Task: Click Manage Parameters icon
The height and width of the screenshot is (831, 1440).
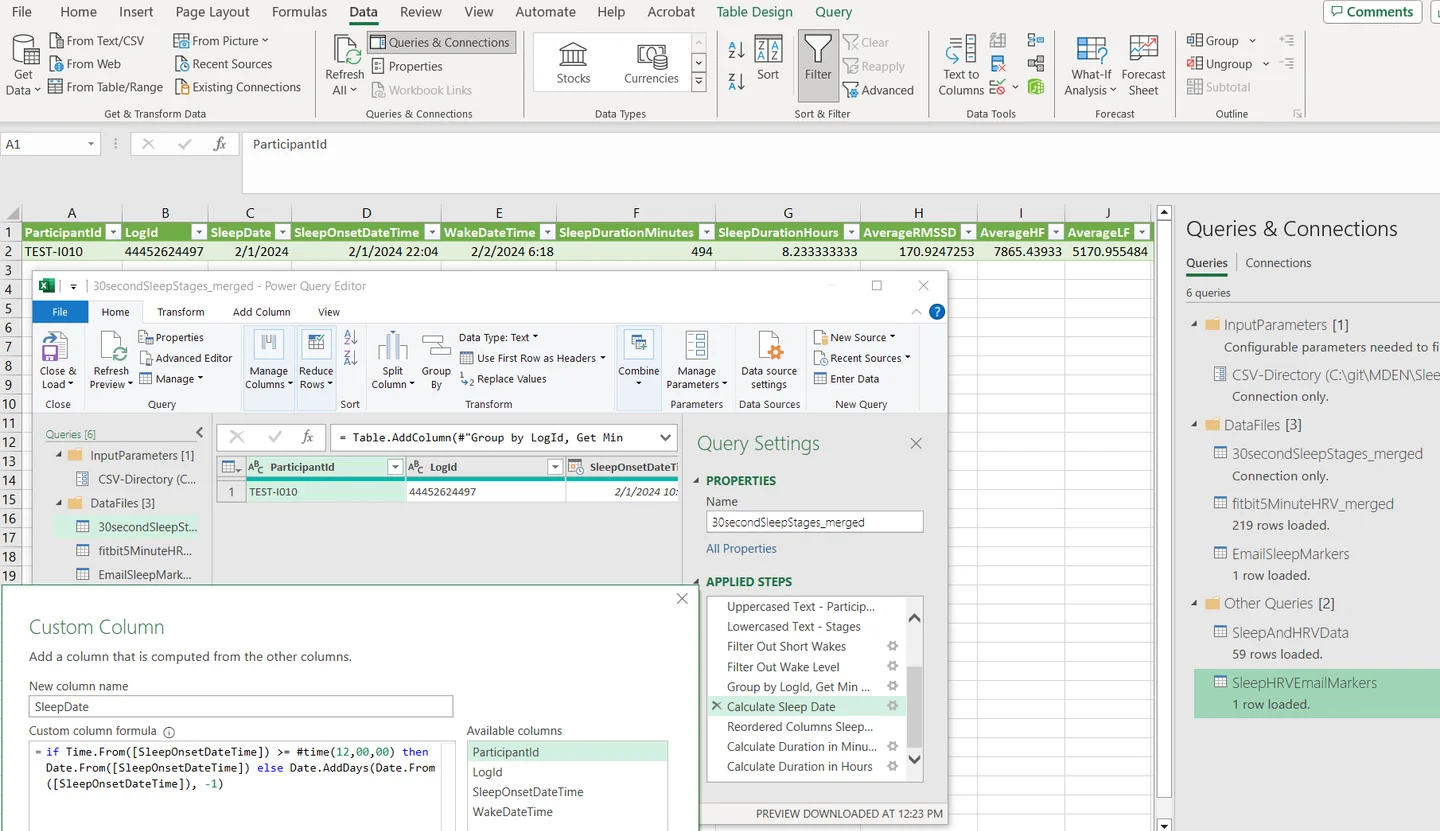Action: pyautogui.click(x=697, y=362)
